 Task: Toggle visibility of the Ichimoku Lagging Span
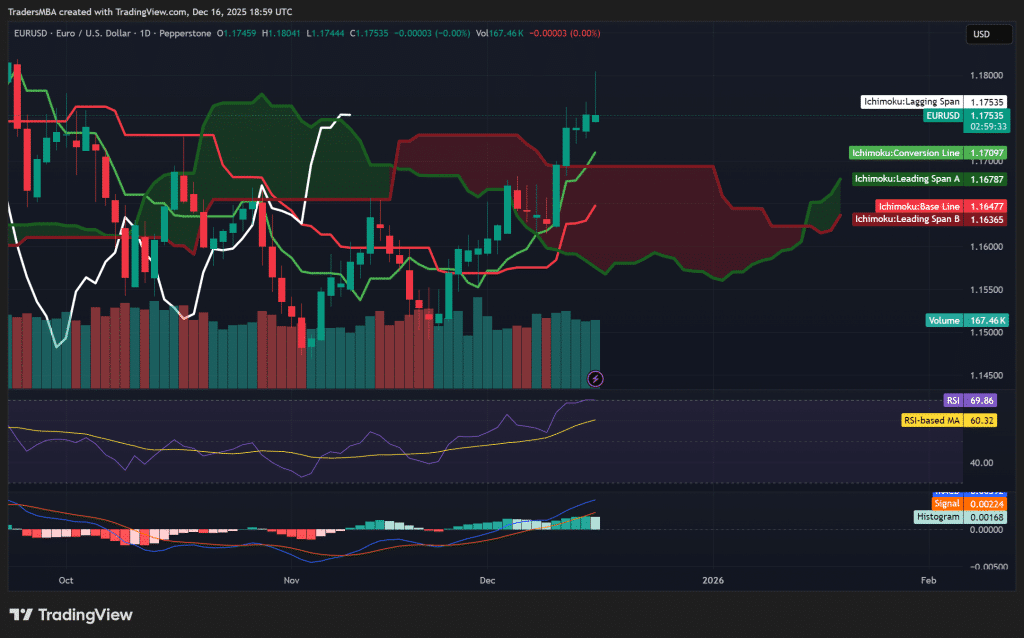click(x=911, y=101)
